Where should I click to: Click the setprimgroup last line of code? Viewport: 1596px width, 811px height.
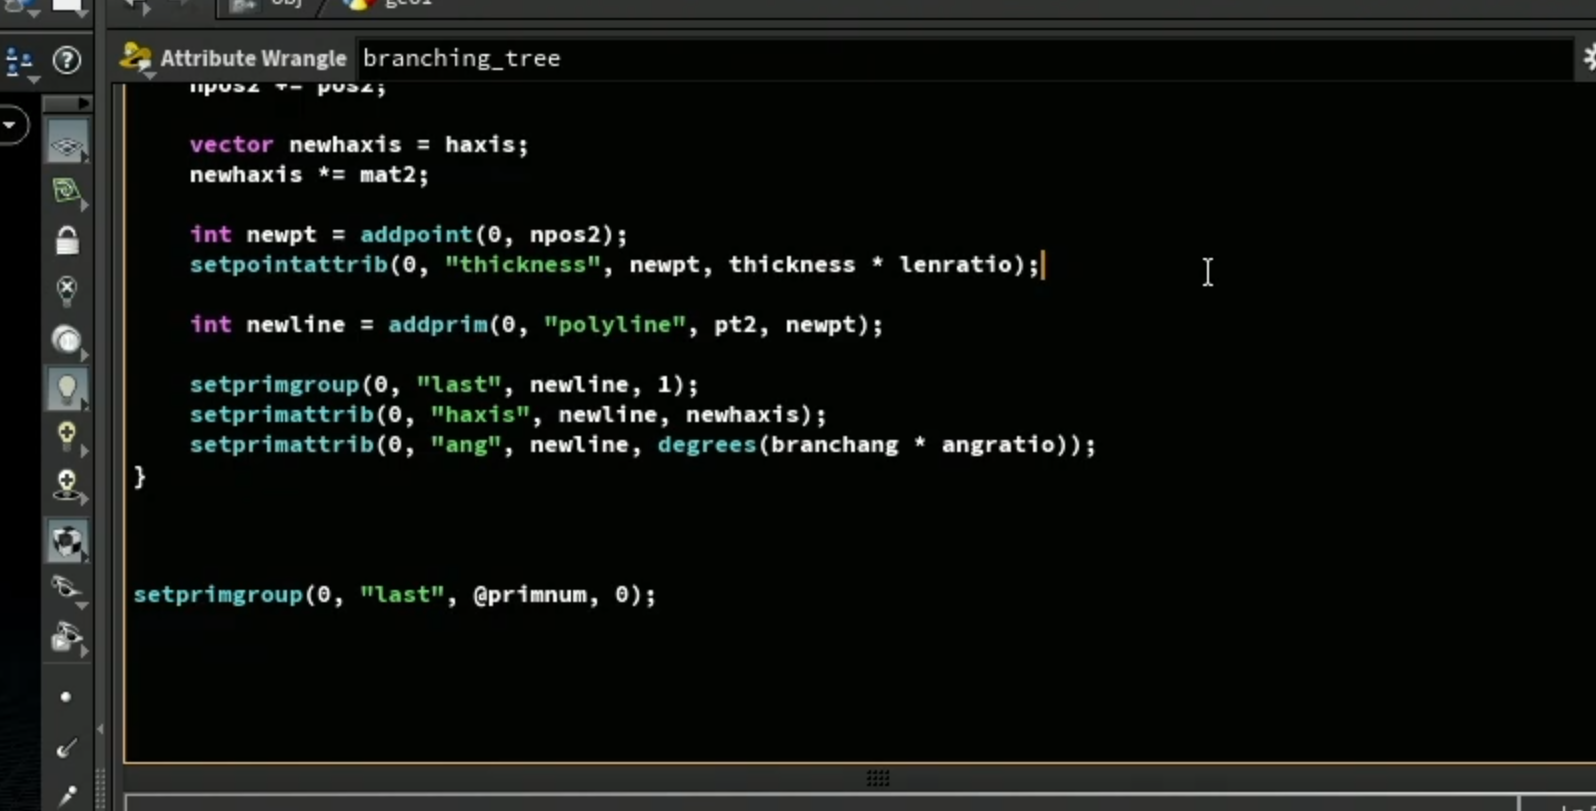click(x=394, y=595)
